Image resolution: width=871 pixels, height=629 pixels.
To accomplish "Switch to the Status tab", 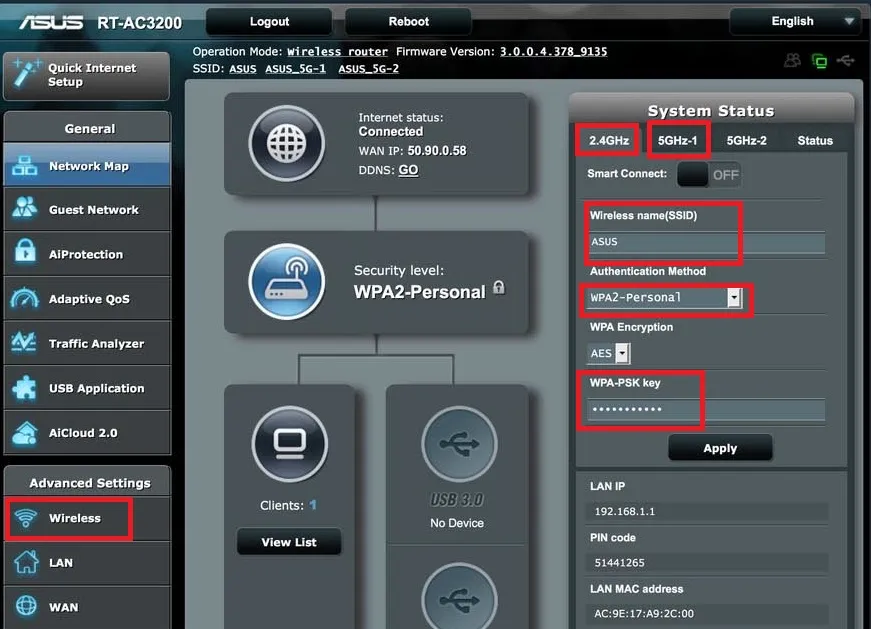I will (815, 141).
